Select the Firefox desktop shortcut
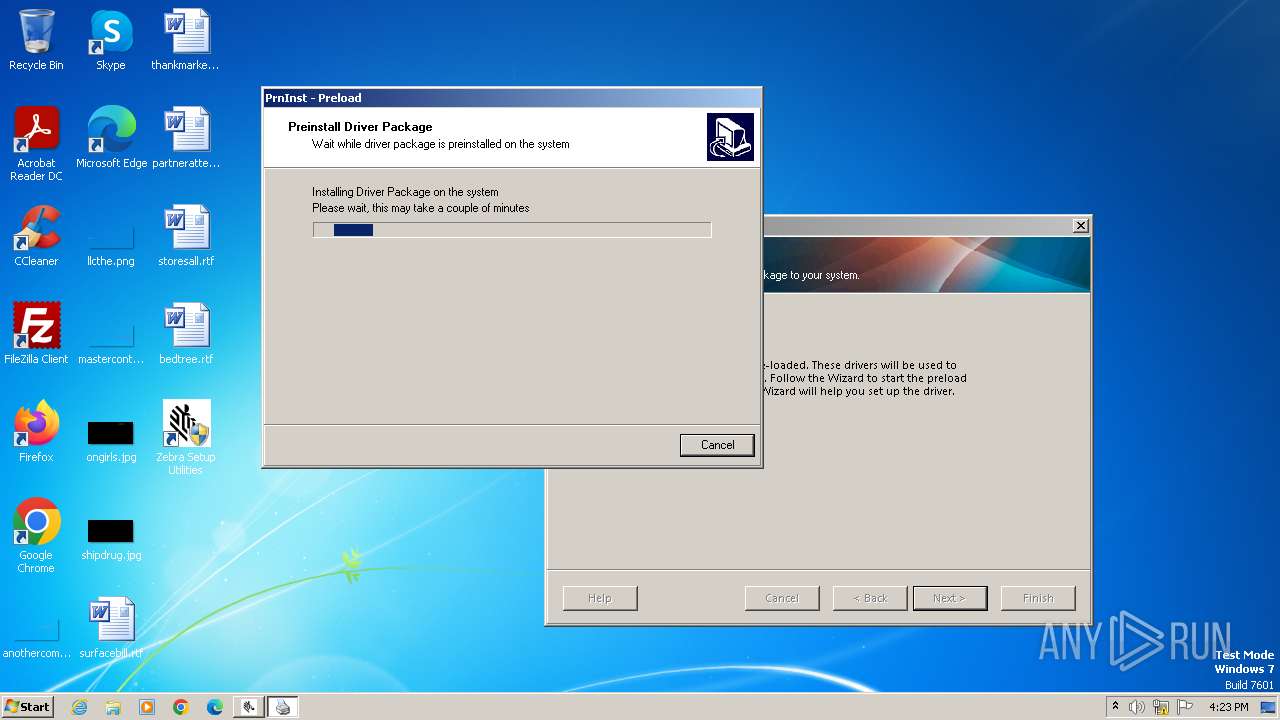The image size is (1280, 720). tap(36, 432)
